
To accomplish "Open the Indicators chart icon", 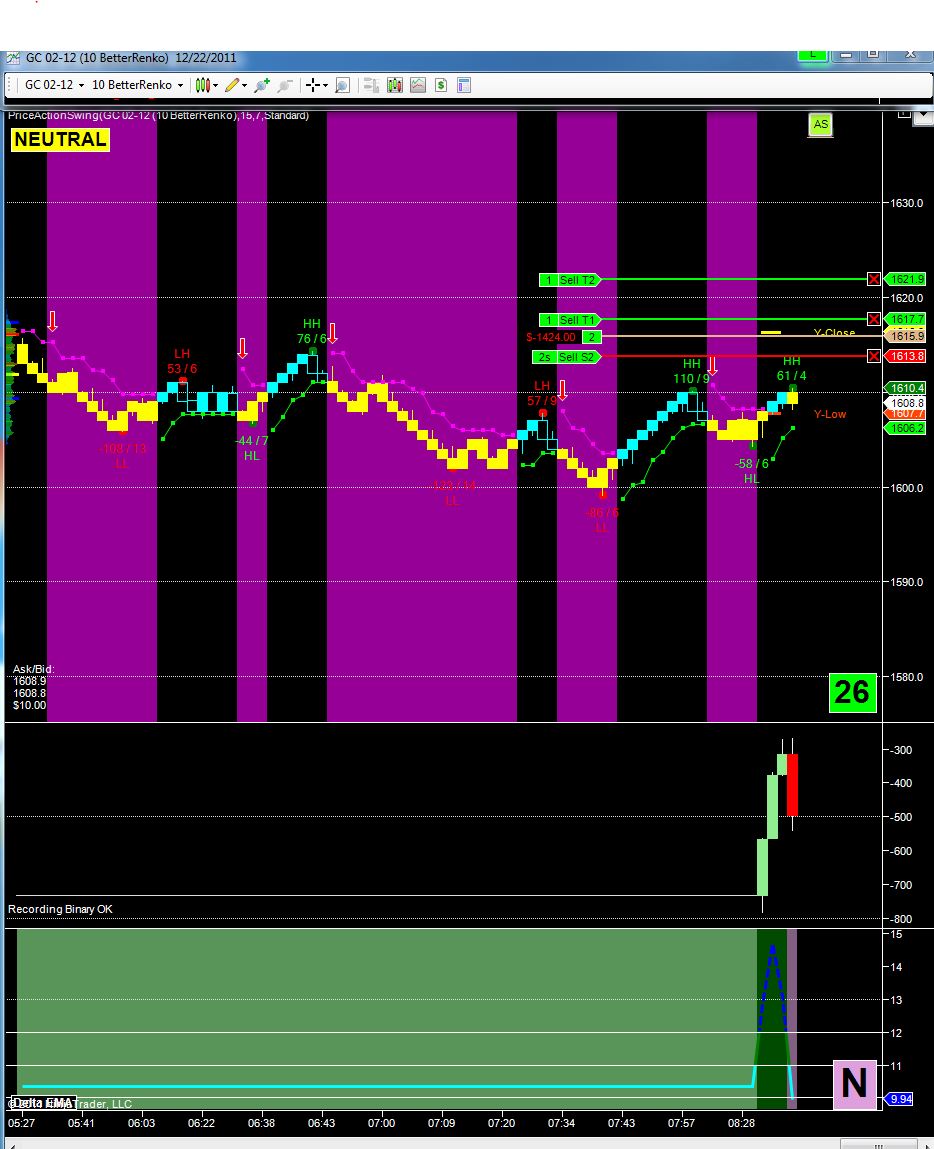I will point(418,85).
